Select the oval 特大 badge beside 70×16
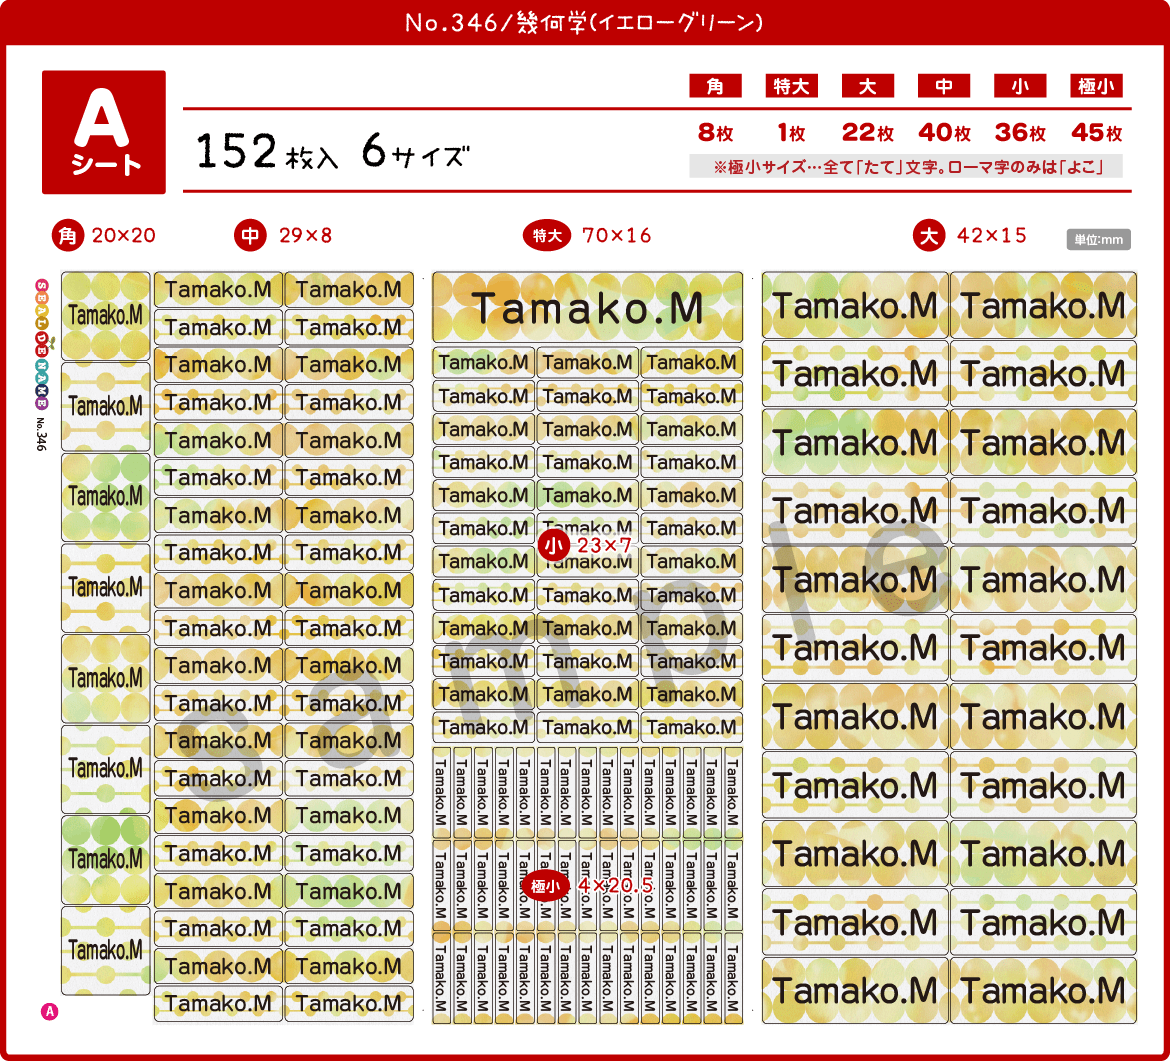 click(547, 236)
